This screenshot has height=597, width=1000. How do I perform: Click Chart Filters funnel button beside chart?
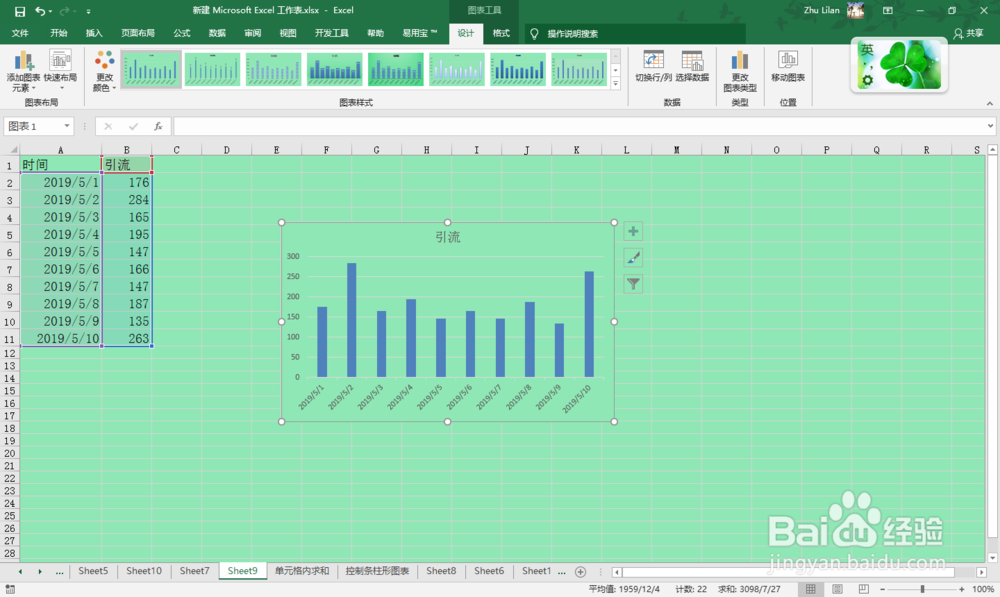point(633,284)
